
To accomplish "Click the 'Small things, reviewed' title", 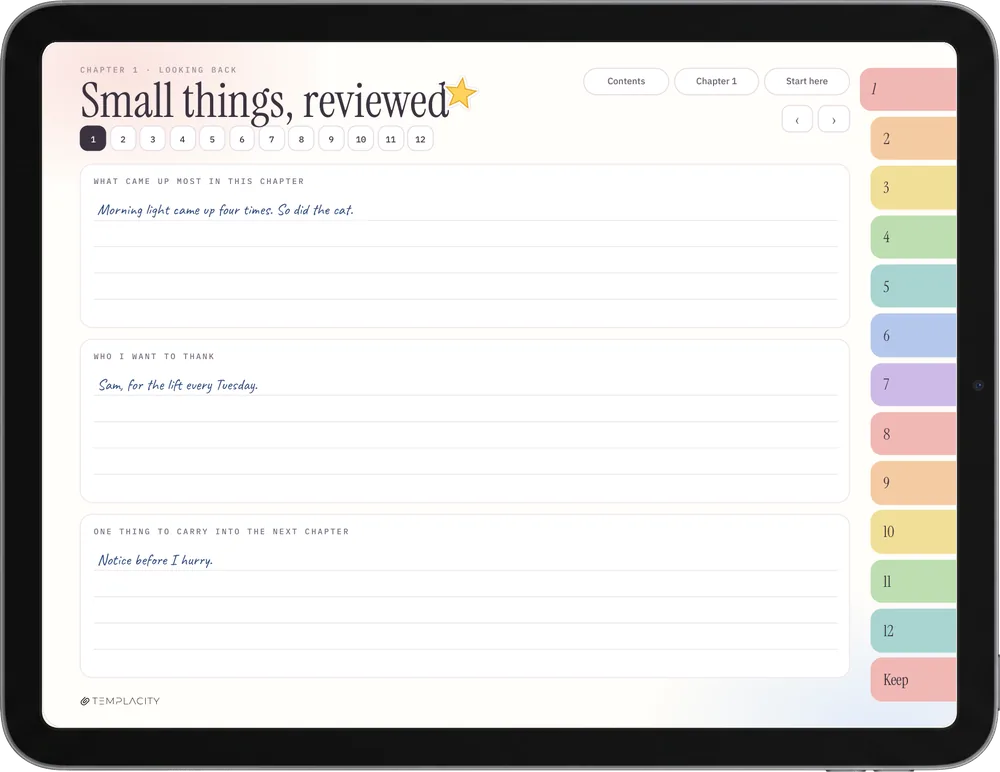I will [265, 101].
